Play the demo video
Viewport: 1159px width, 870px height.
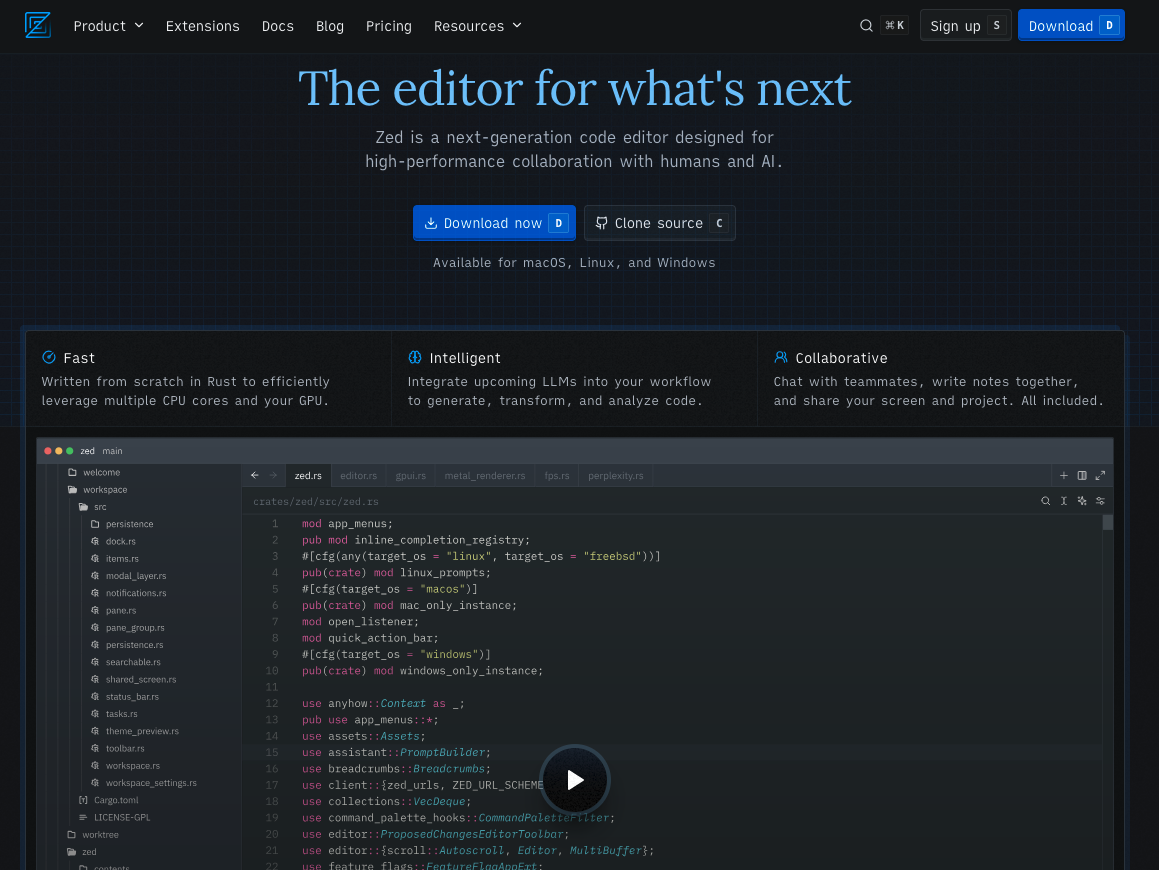[574, 780]
